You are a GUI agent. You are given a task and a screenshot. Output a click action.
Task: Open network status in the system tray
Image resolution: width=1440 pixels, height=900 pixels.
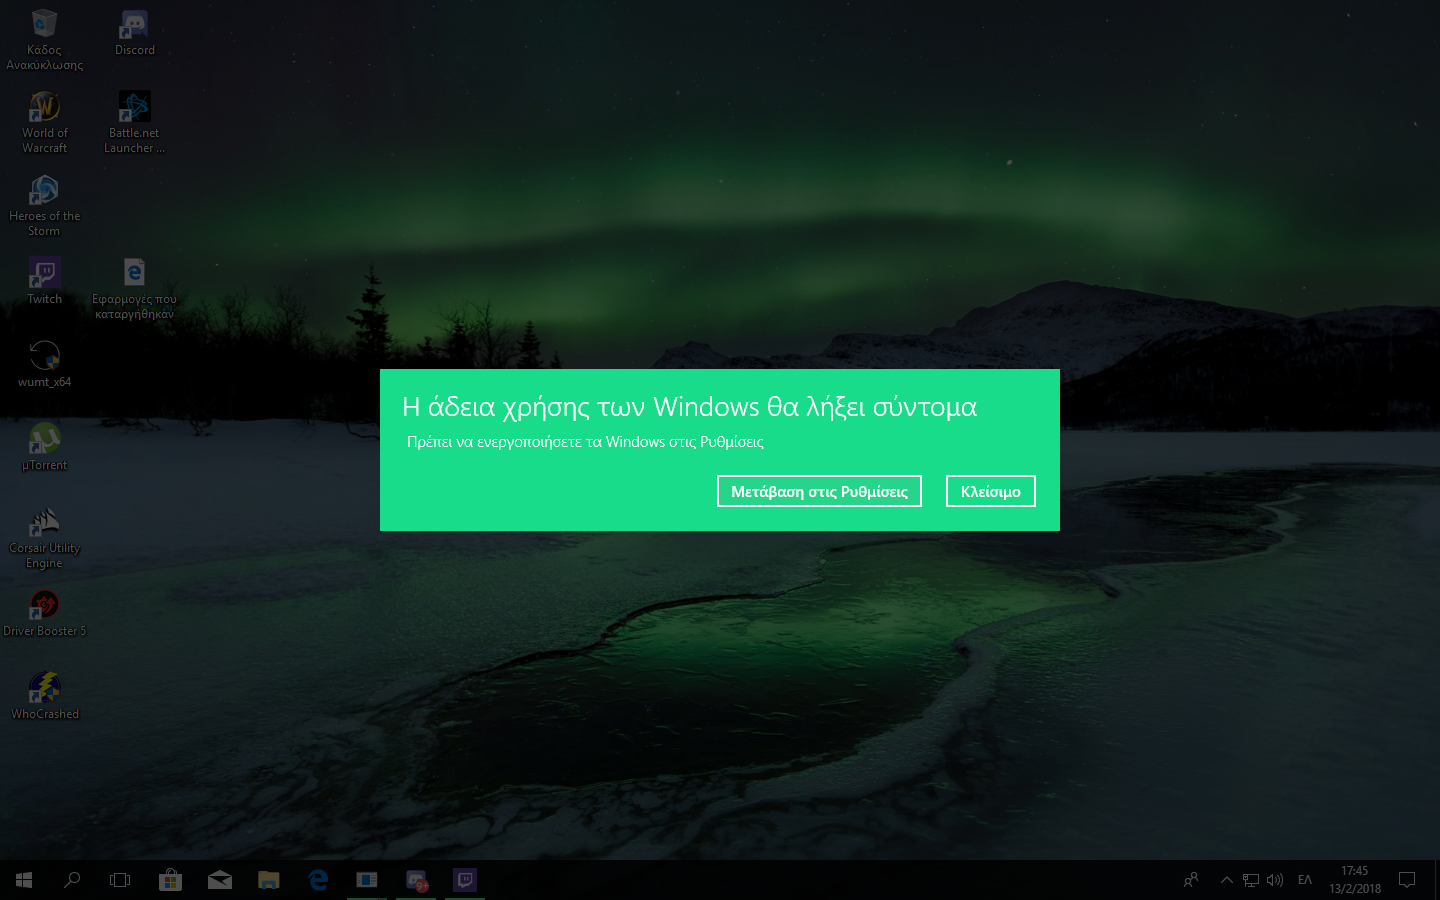coord(1251,880)
